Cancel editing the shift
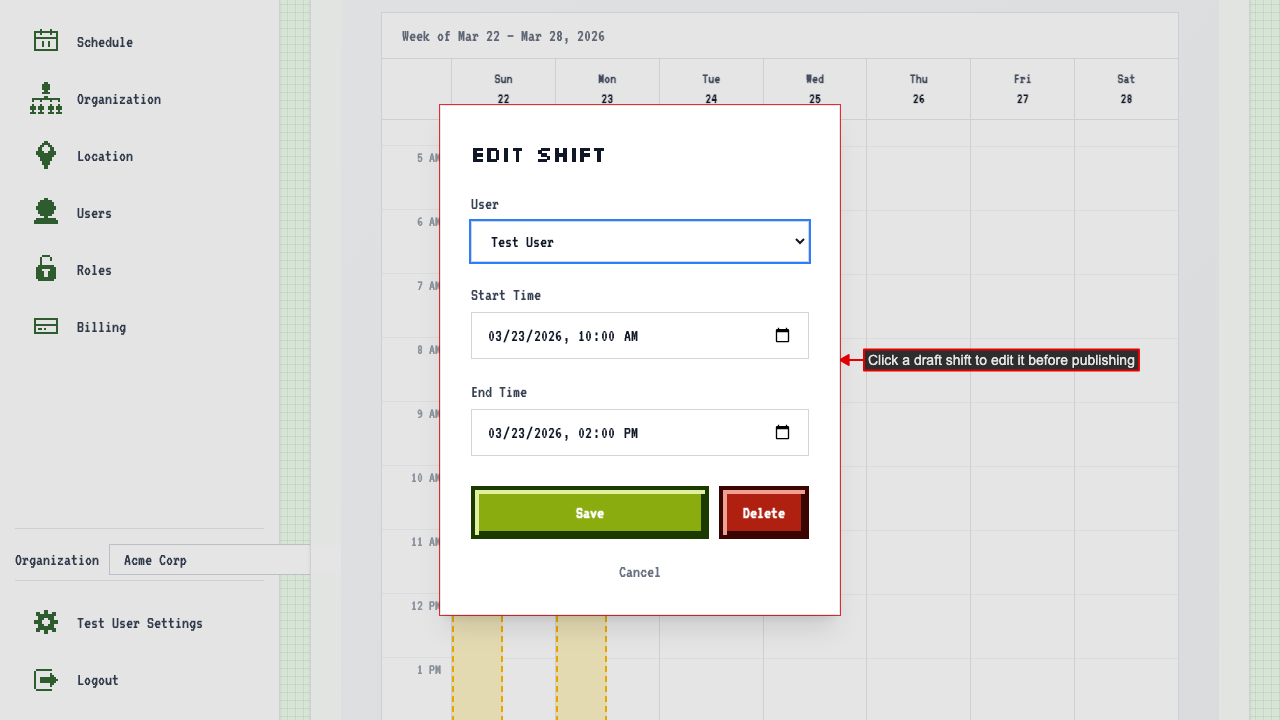This screenshot has width=1280, height=720. pyautogui.click(x=640, y=572)
